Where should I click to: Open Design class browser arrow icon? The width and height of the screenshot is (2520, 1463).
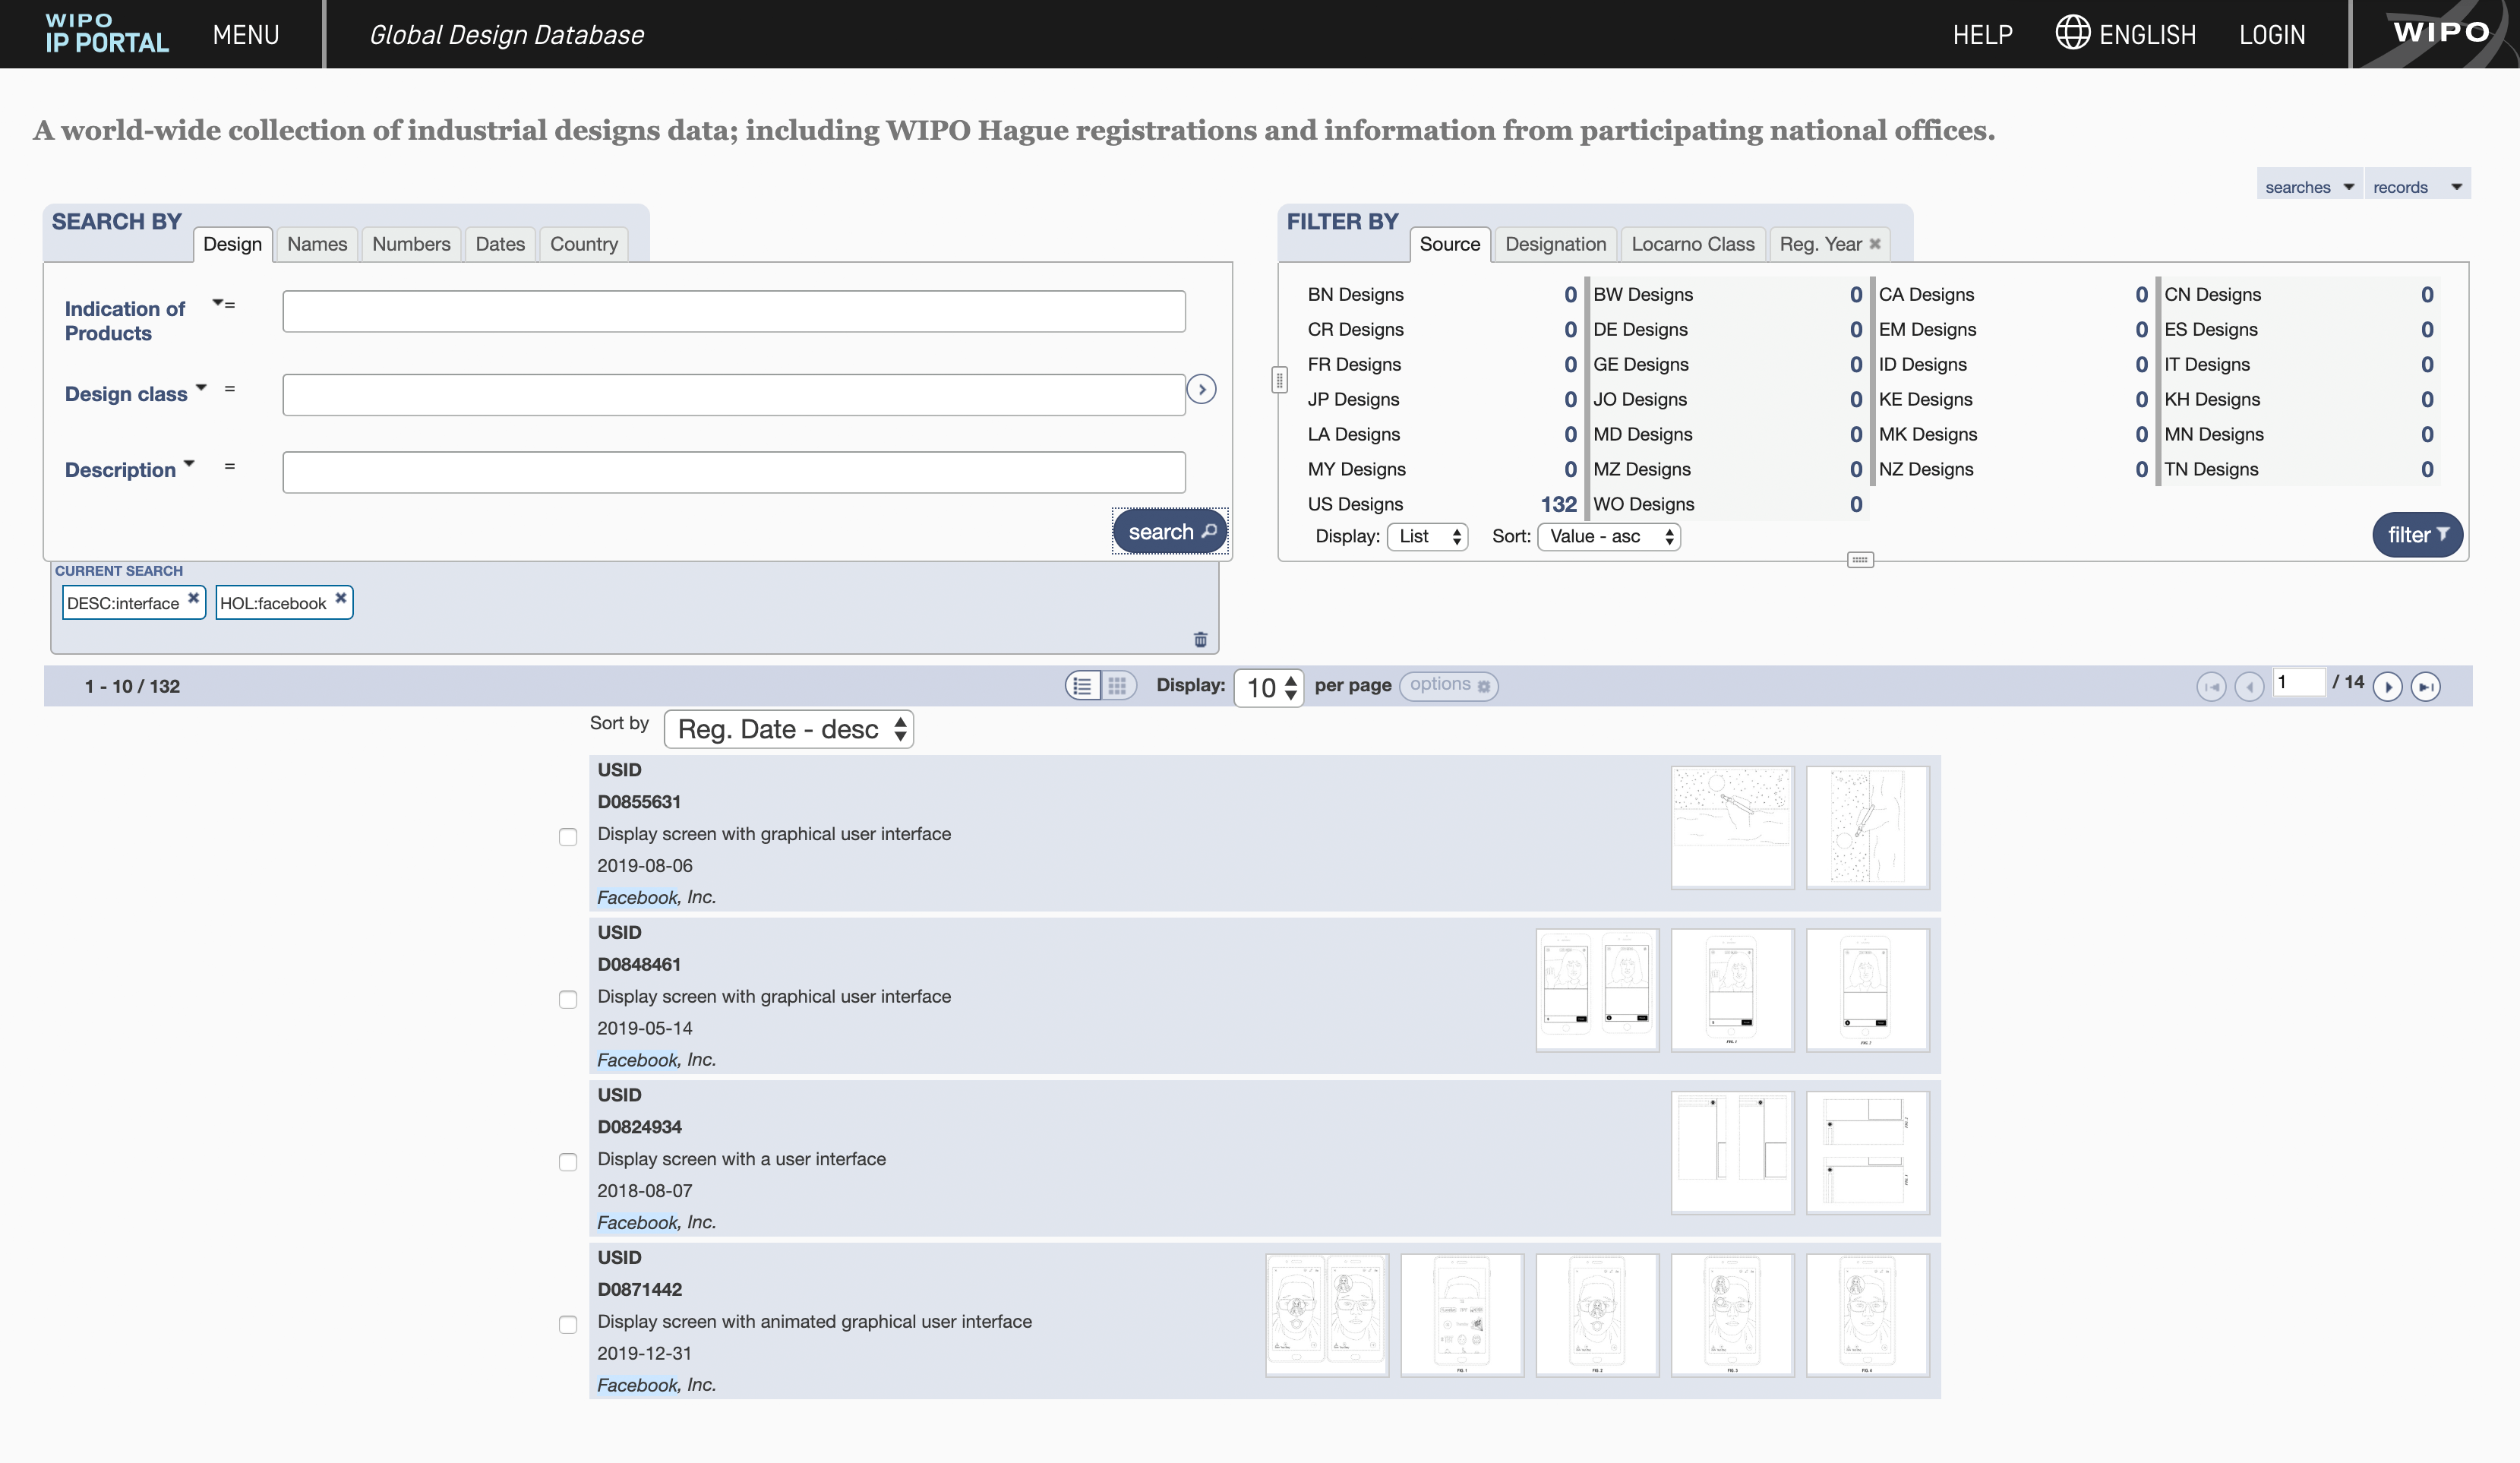click(x=1201, y=389)
